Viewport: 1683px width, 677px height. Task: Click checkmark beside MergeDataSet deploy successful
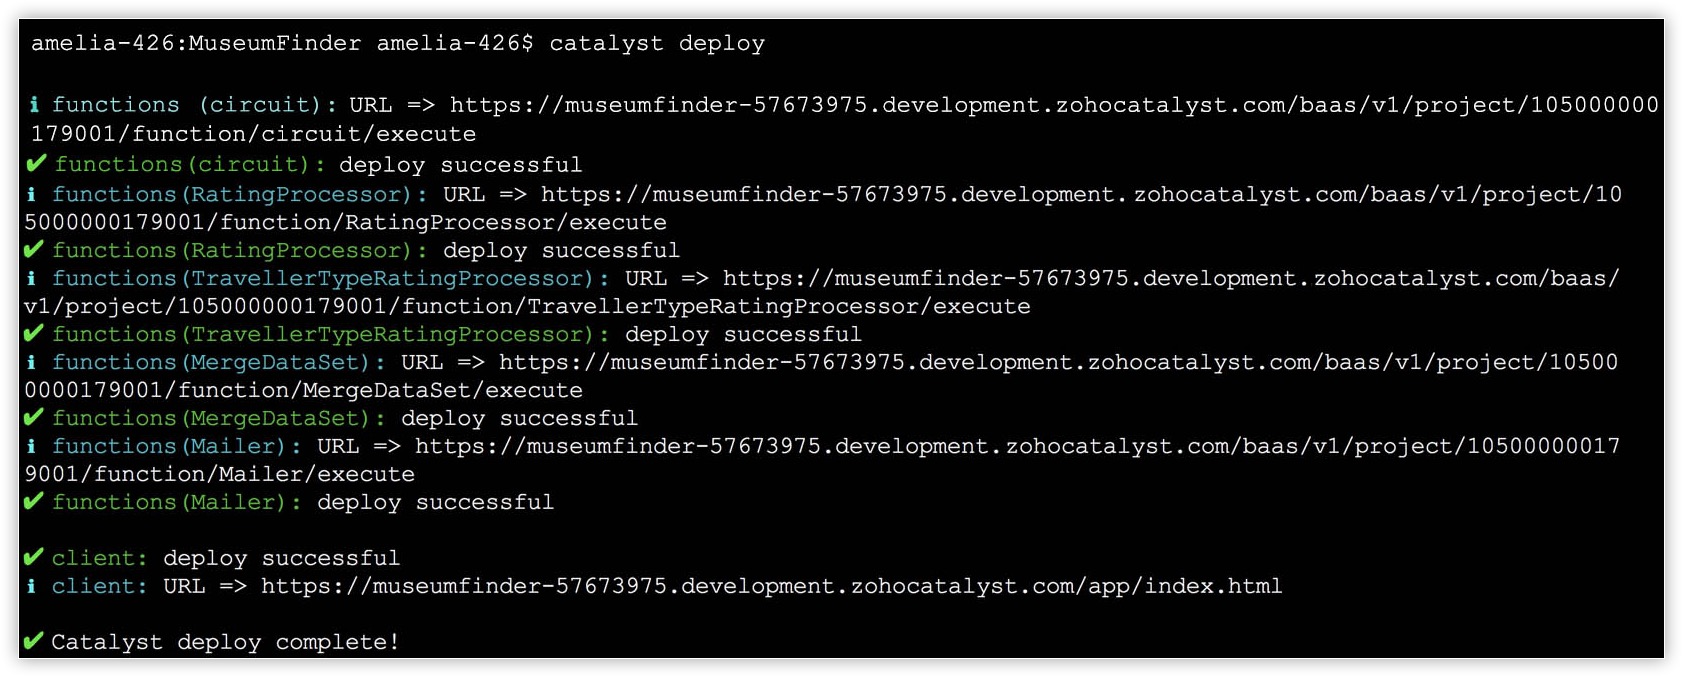tap(34, 418)
